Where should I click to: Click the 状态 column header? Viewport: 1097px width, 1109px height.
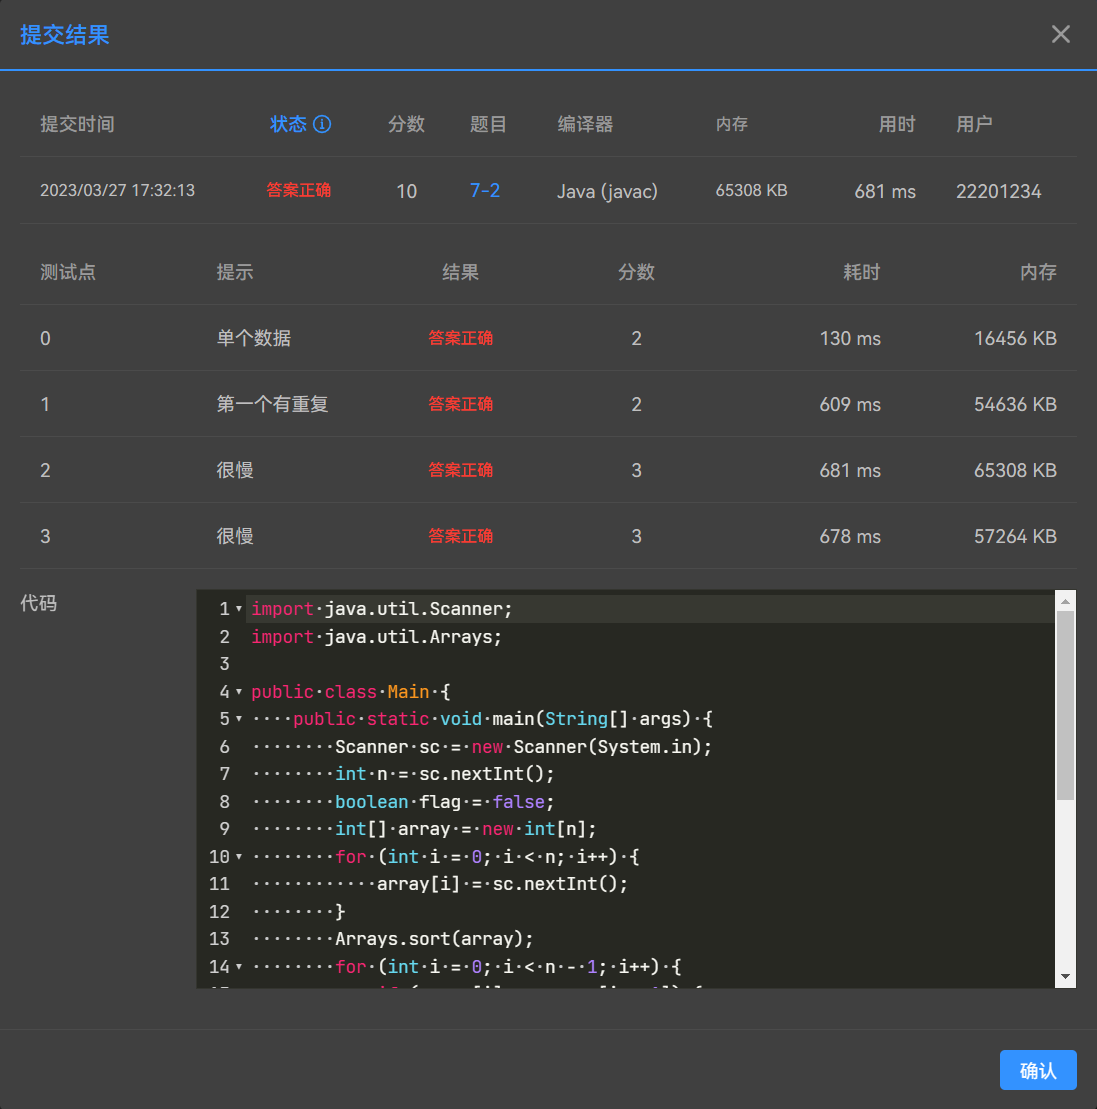(x=289, y=124)
